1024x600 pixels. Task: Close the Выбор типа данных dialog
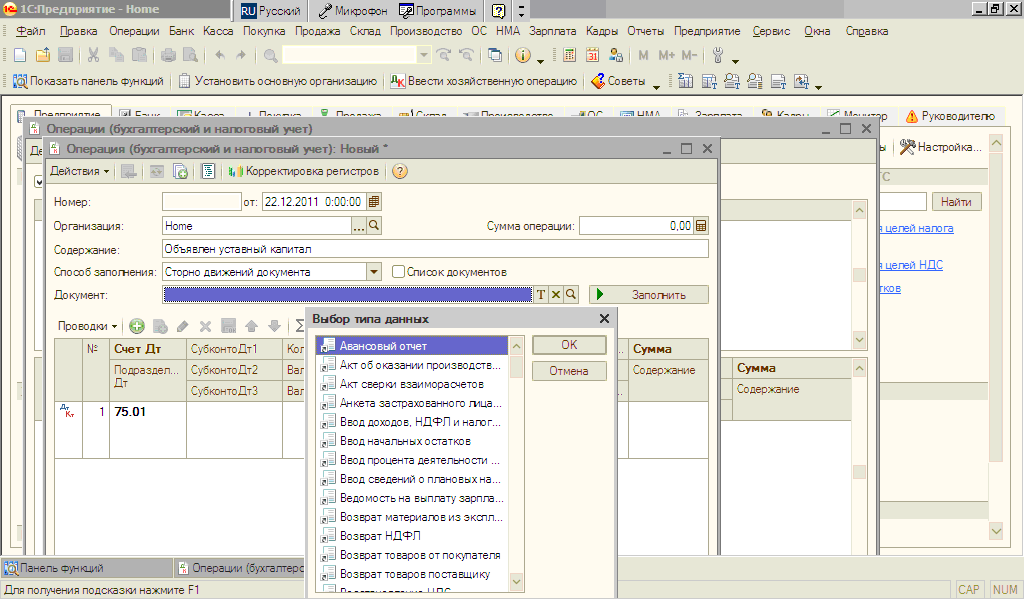(604, 319)
